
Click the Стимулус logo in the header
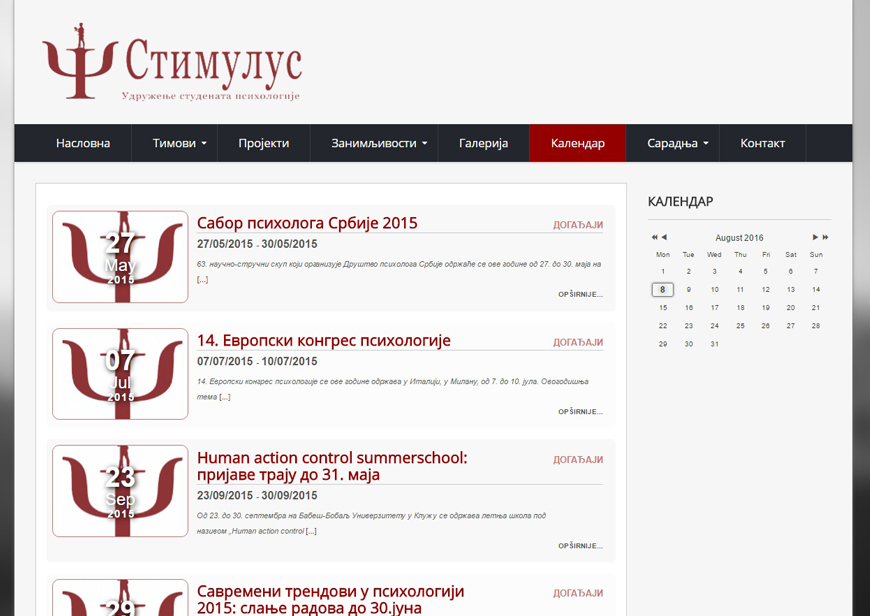pos(171,63)
